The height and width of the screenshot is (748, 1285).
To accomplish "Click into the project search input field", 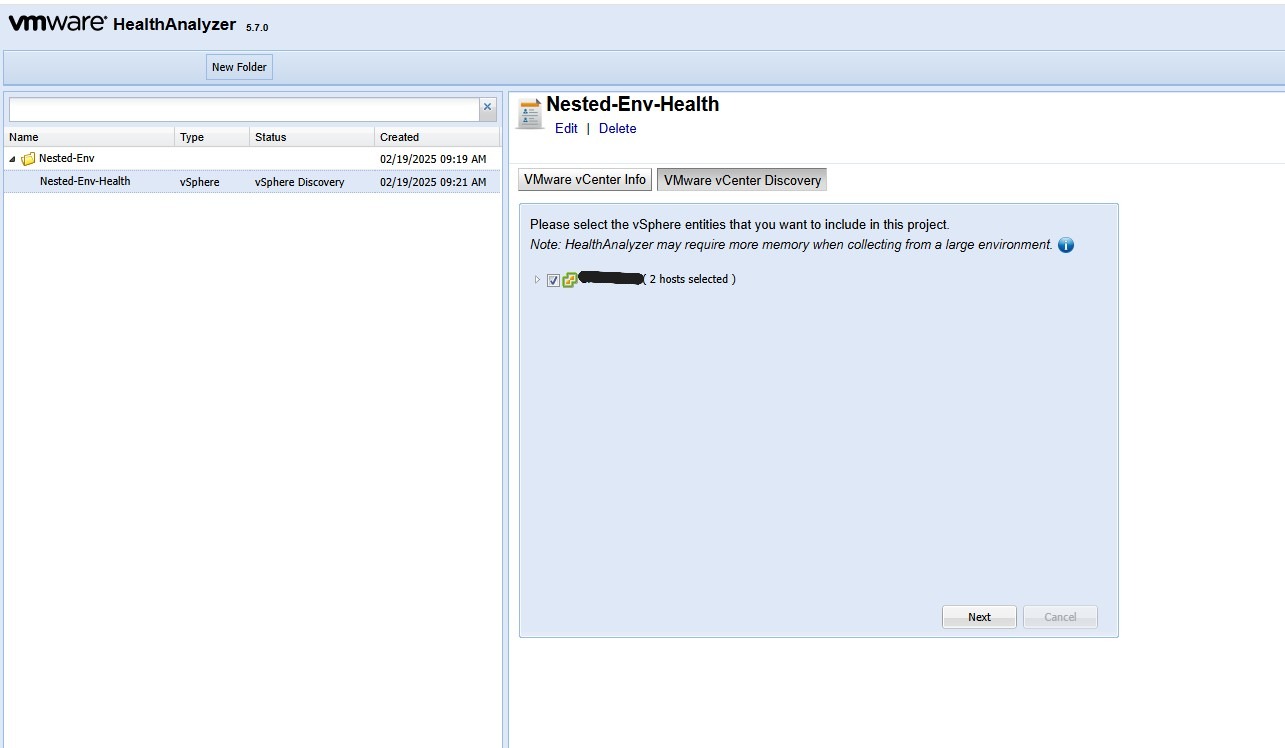I will click(x=244, y=109).
